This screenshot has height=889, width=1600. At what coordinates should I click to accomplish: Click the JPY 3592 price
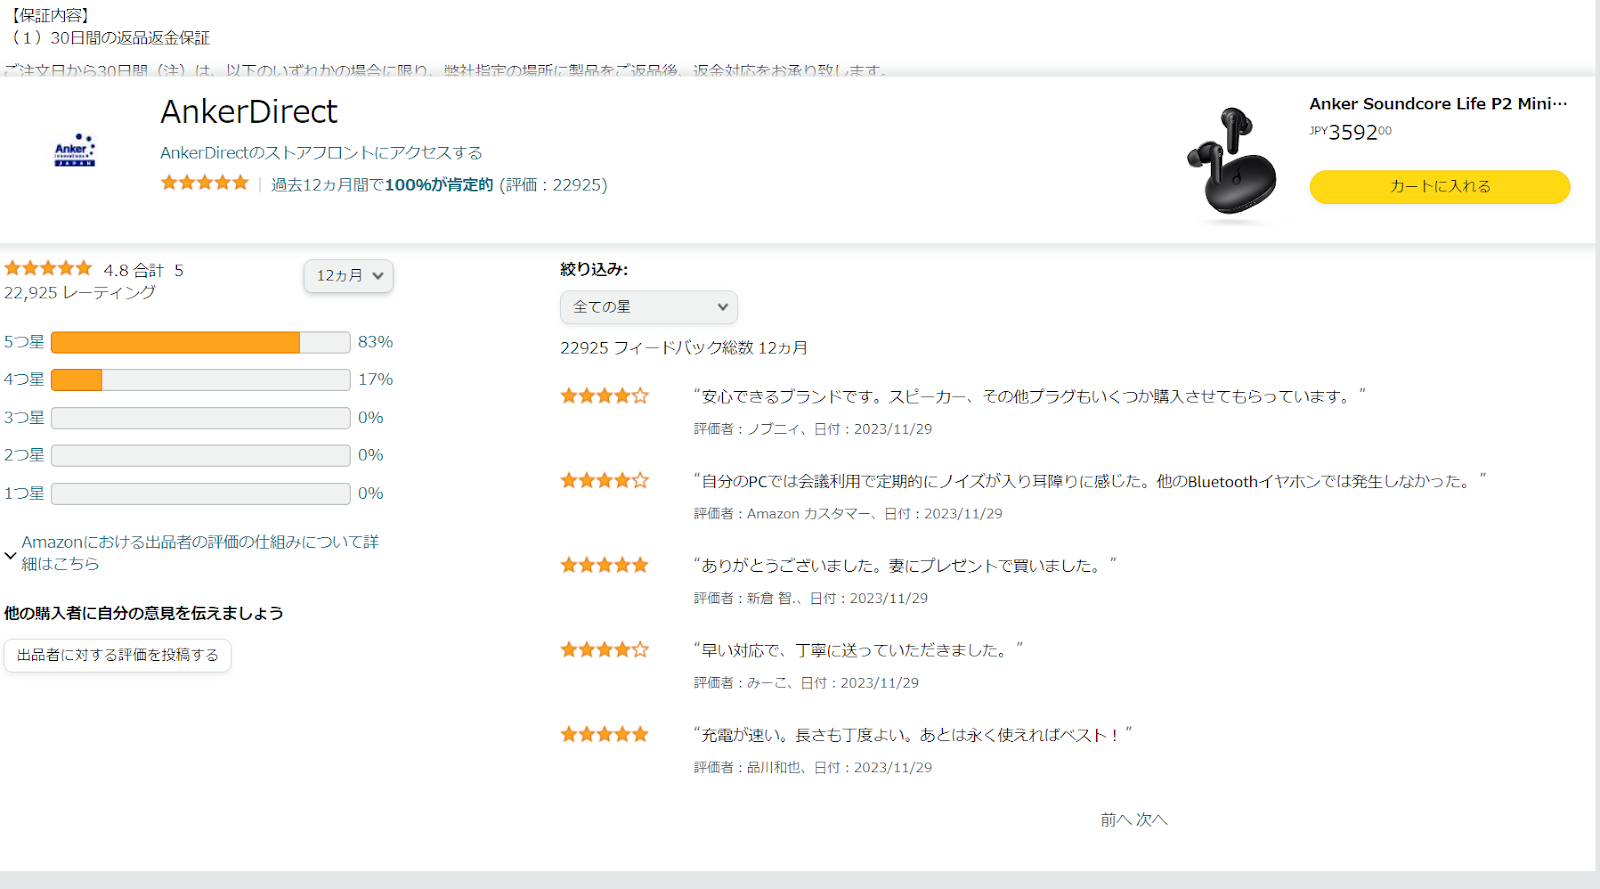click(x=1350, y=132)
